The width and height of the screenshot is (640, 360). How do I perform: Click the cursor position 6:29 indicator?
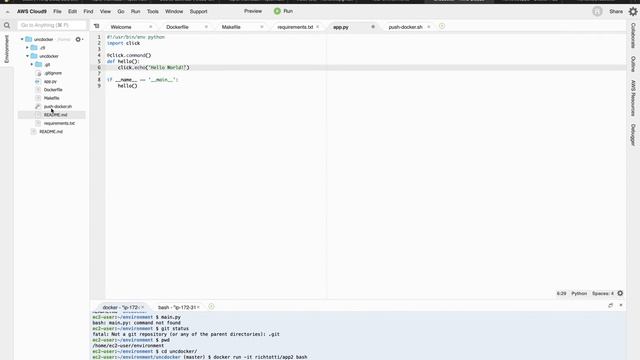[x=561, y=293]
